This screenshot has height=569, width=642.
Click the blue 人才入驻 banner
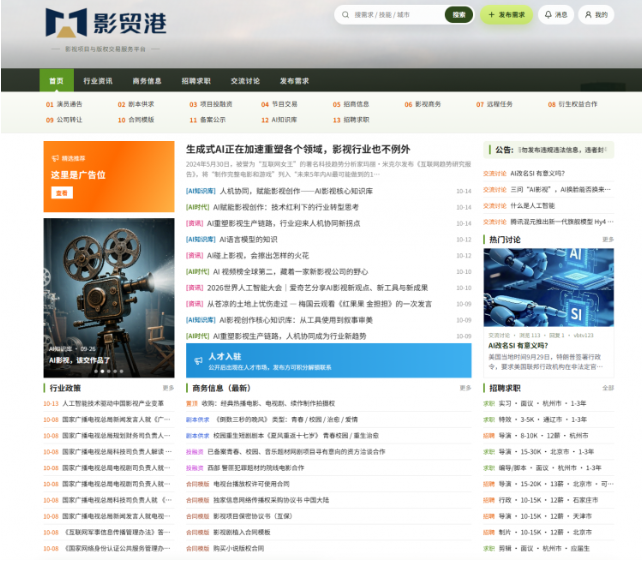tap(328, 361)
